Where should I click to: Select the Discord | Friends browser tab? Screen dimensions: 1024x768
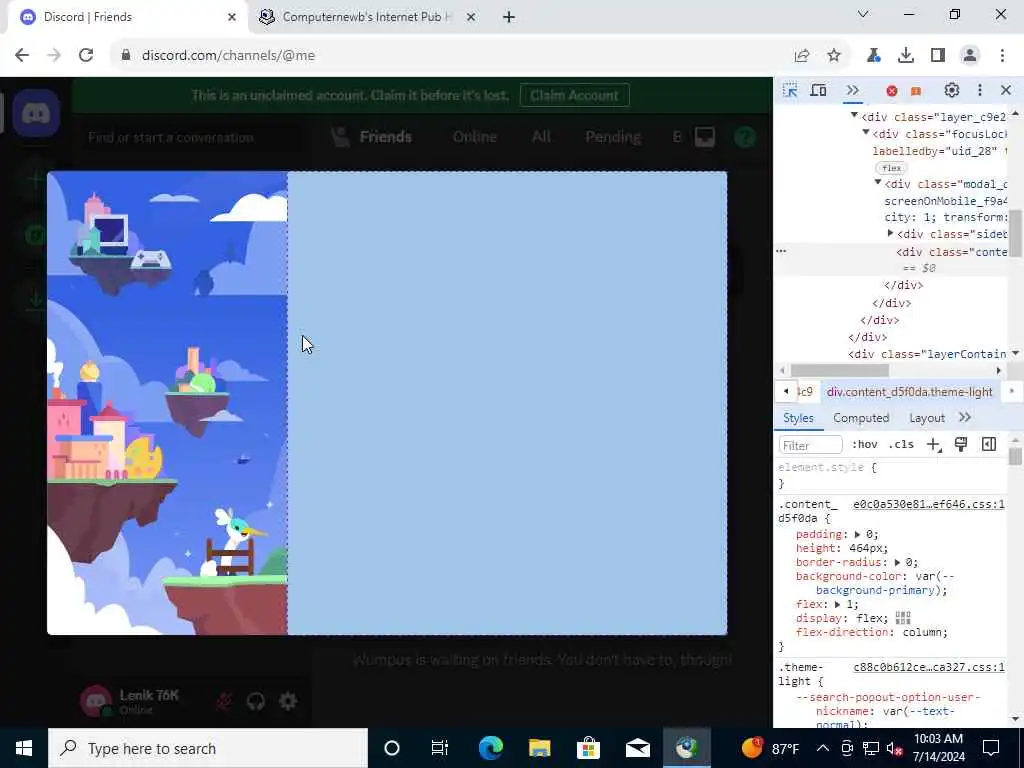(x=127, y=17)
